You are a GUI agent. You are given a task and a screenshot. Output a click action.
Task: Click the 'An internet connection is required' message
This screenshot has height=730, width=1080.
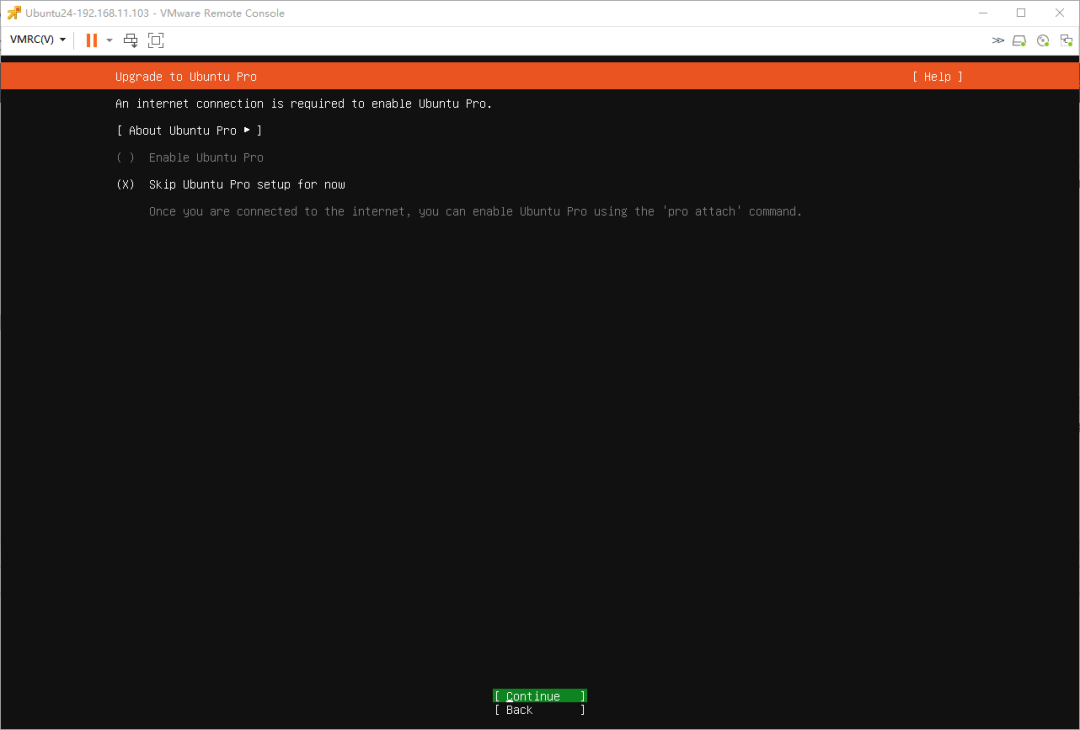304,103
